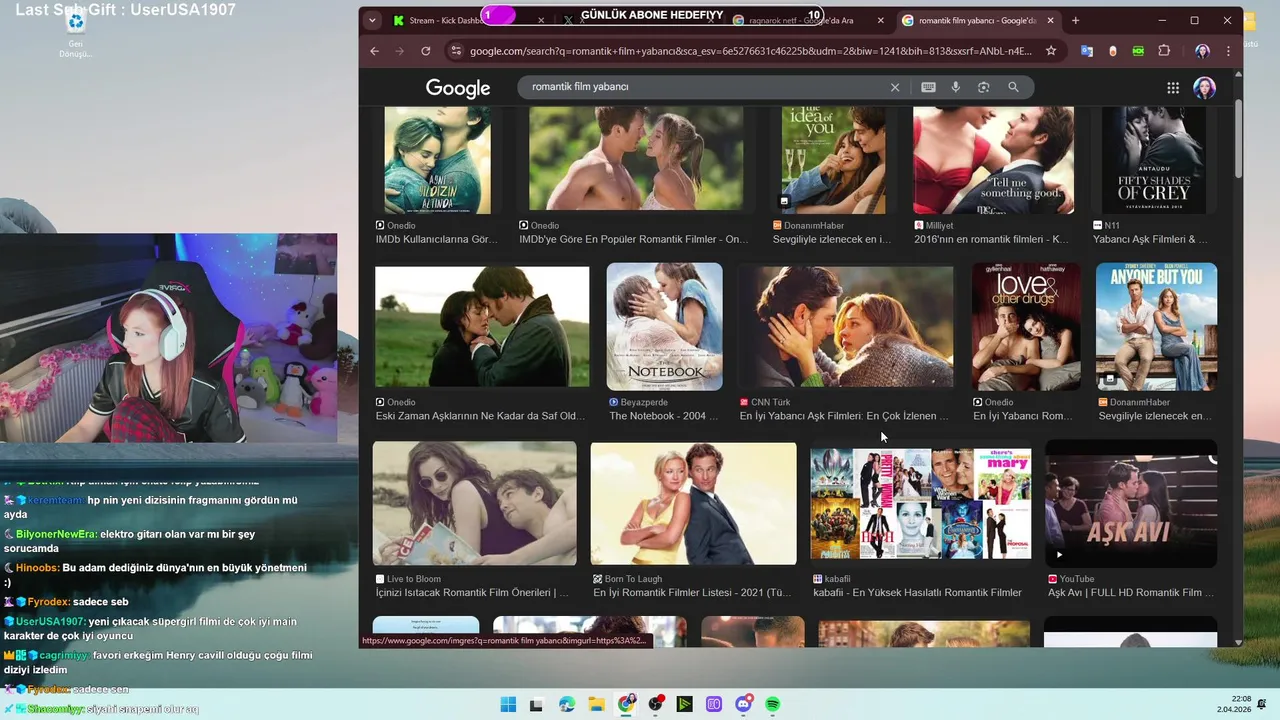Open Microsoft Edge from the taskbar

coord(567,704)
